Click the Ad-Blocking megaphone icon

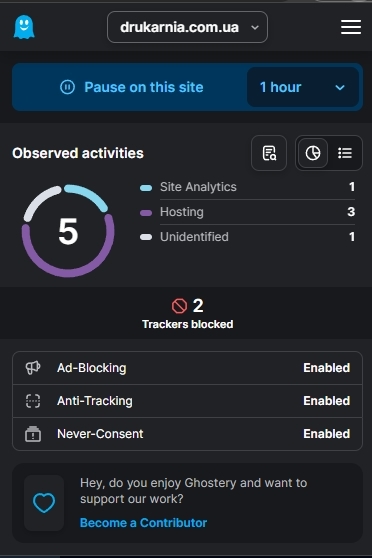tap(33, 368)
